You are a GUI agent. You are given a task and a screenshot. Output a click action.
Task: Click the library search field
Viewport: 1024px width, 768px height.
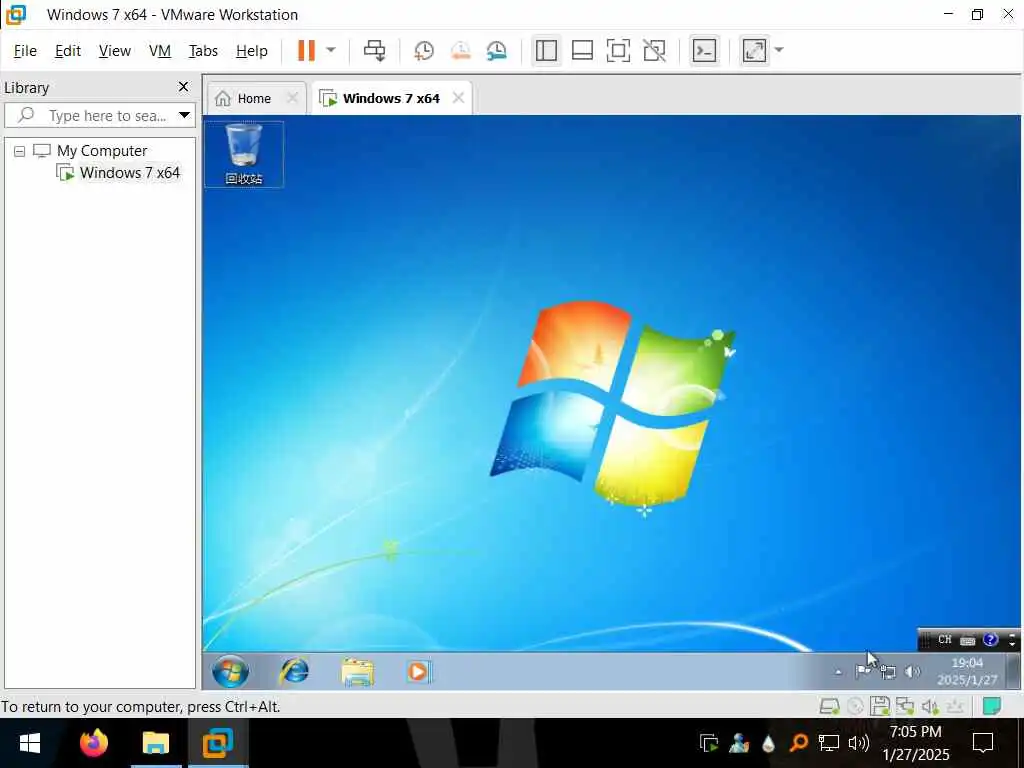(x=100, y=116)
